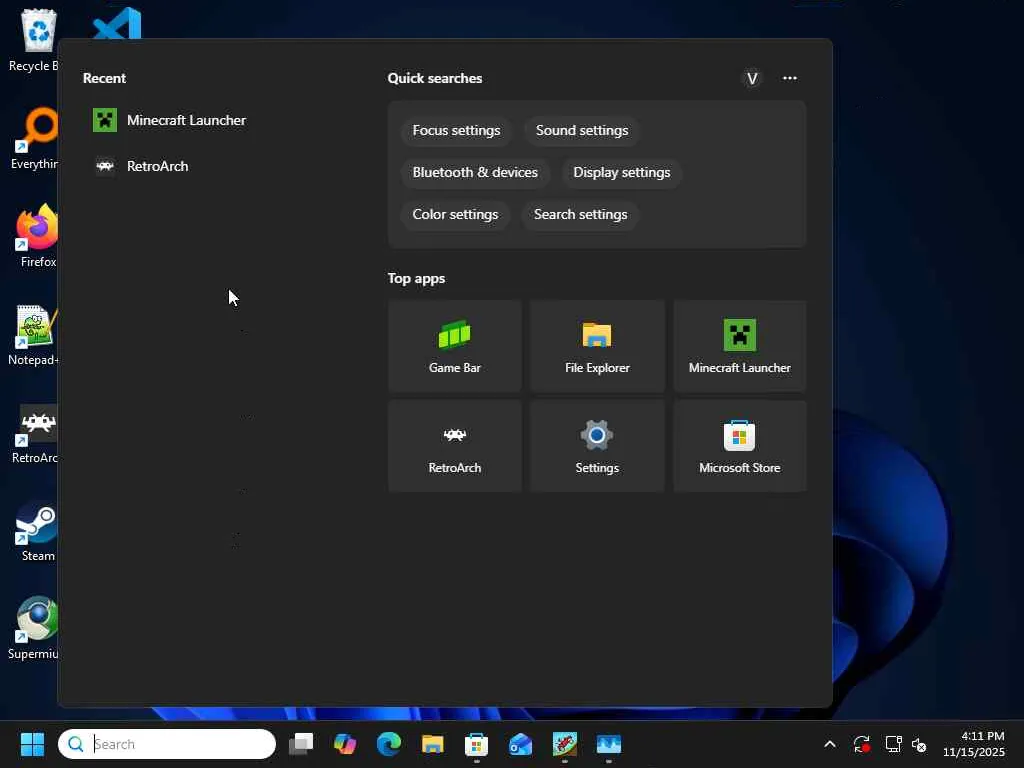Launch Minecraft Launcher tile in Top apps
The height and width of the screenshot is (768, 1024).
pos(739,346)
